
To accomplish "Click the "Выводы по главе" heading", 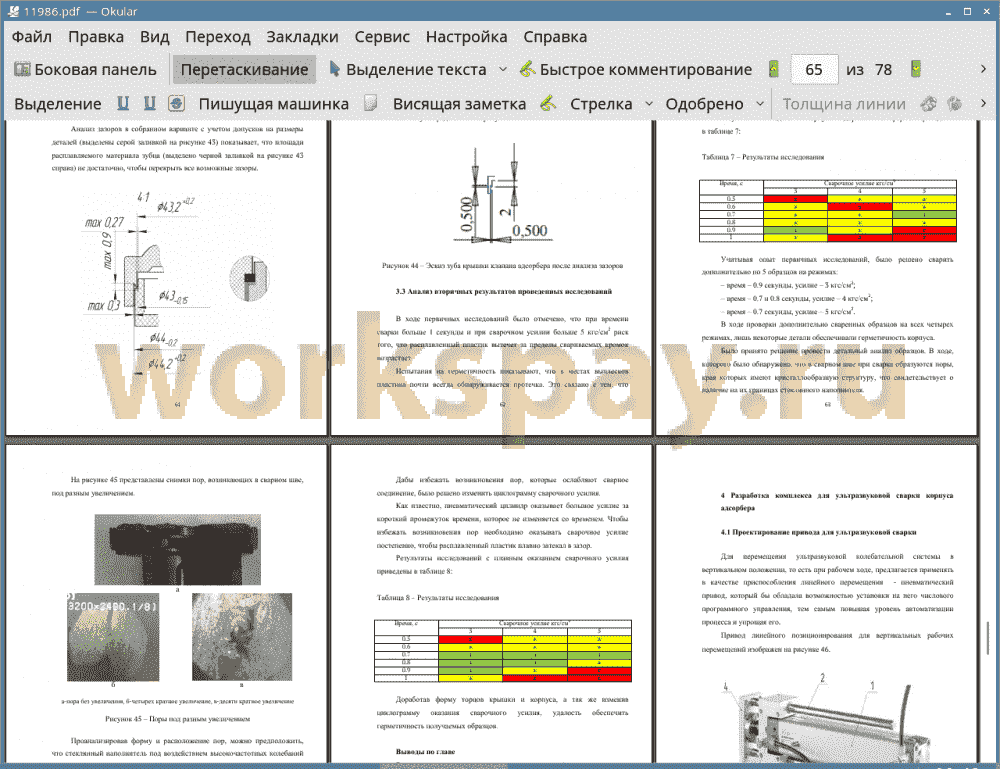I will tap(425, 752).
